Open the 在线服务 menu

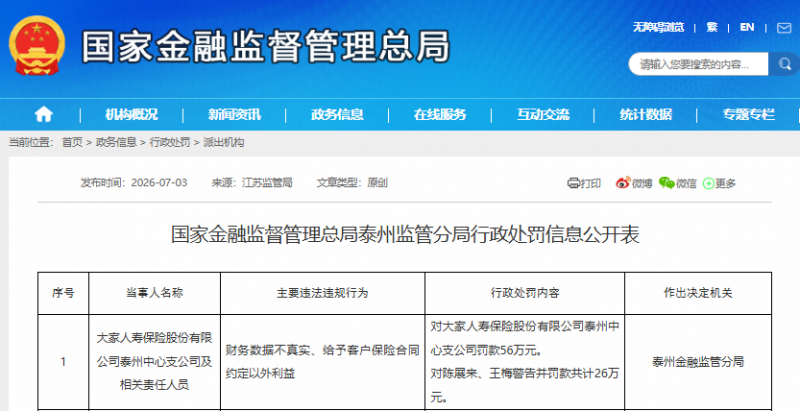[440, 114]
